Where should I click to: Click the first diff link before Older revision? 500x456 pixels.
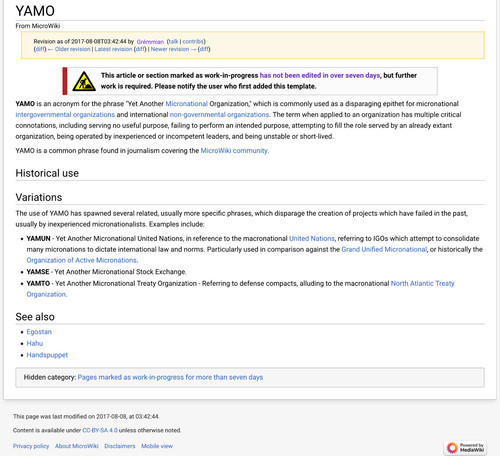pos(40,49)
